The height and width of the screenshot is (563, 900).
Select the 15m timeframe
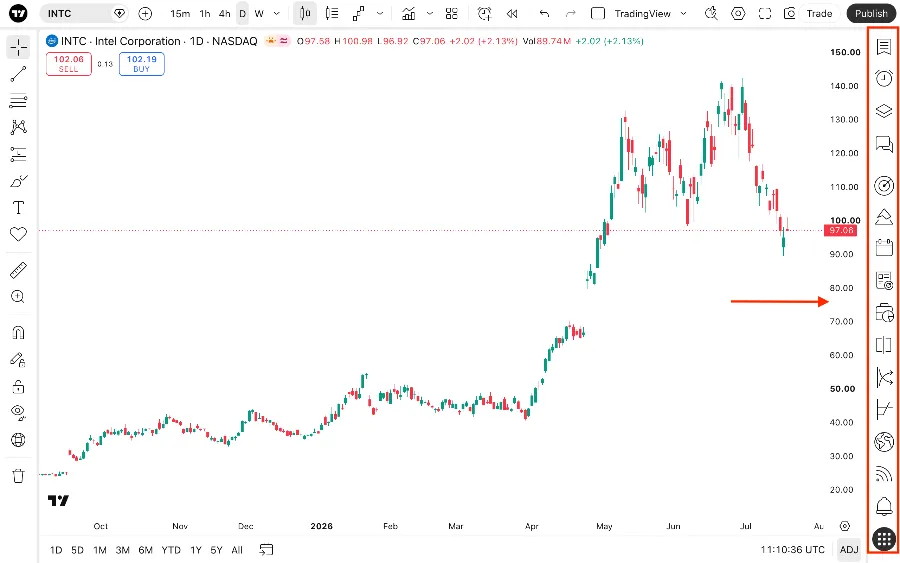coord(180,13)
